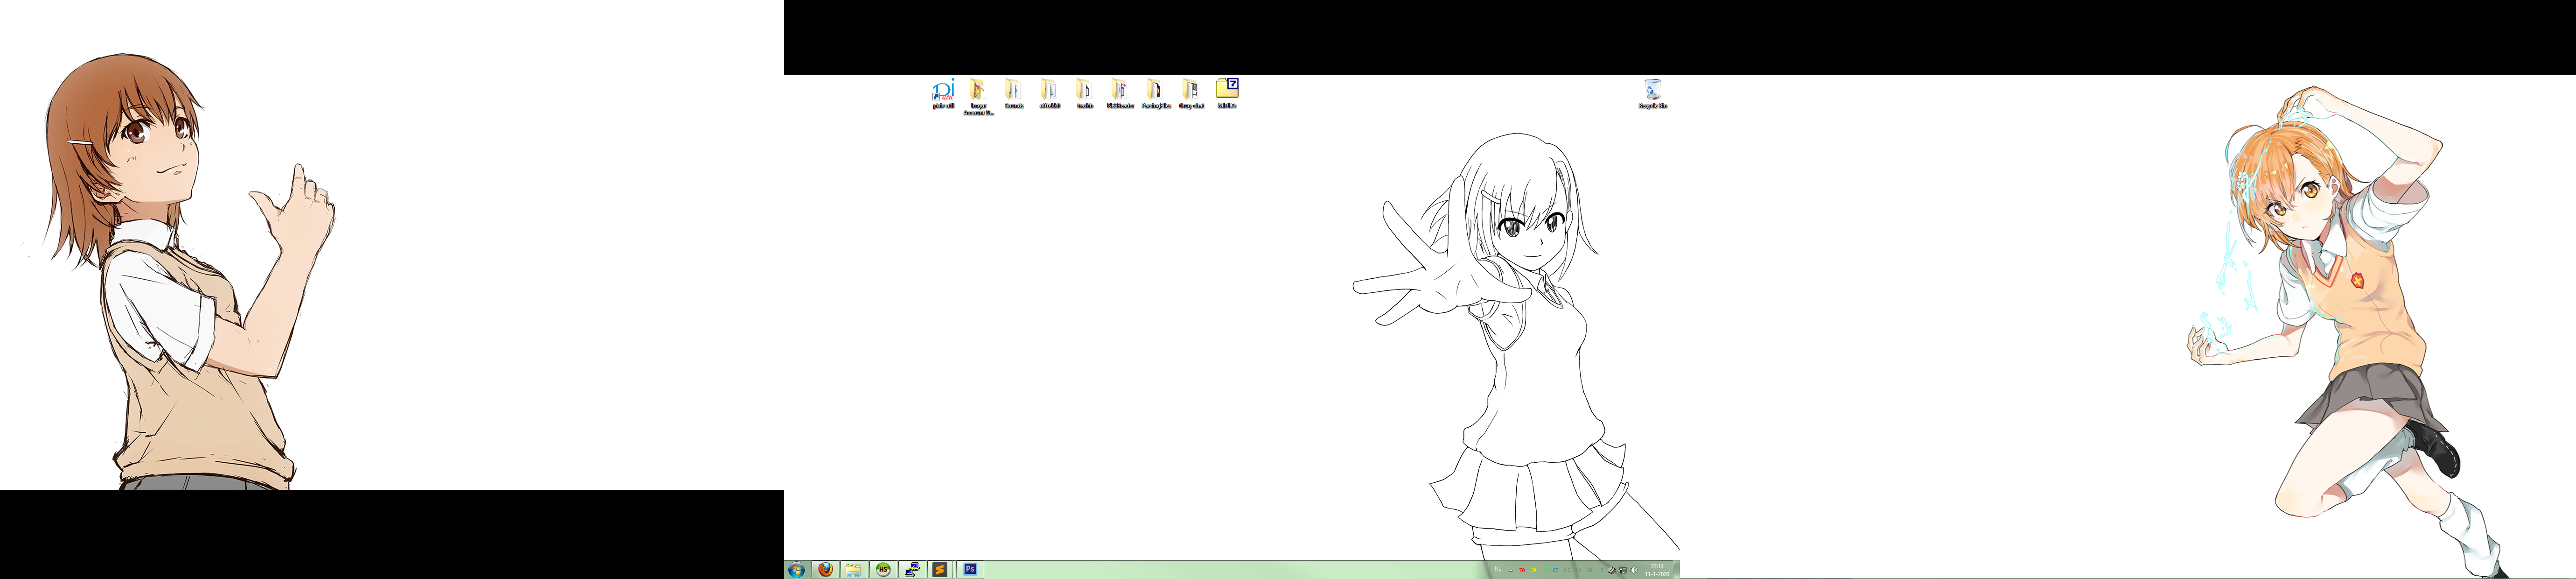Click the red 70 temperature tray value
This screenshot has width=2576, height=579.
1522,570
